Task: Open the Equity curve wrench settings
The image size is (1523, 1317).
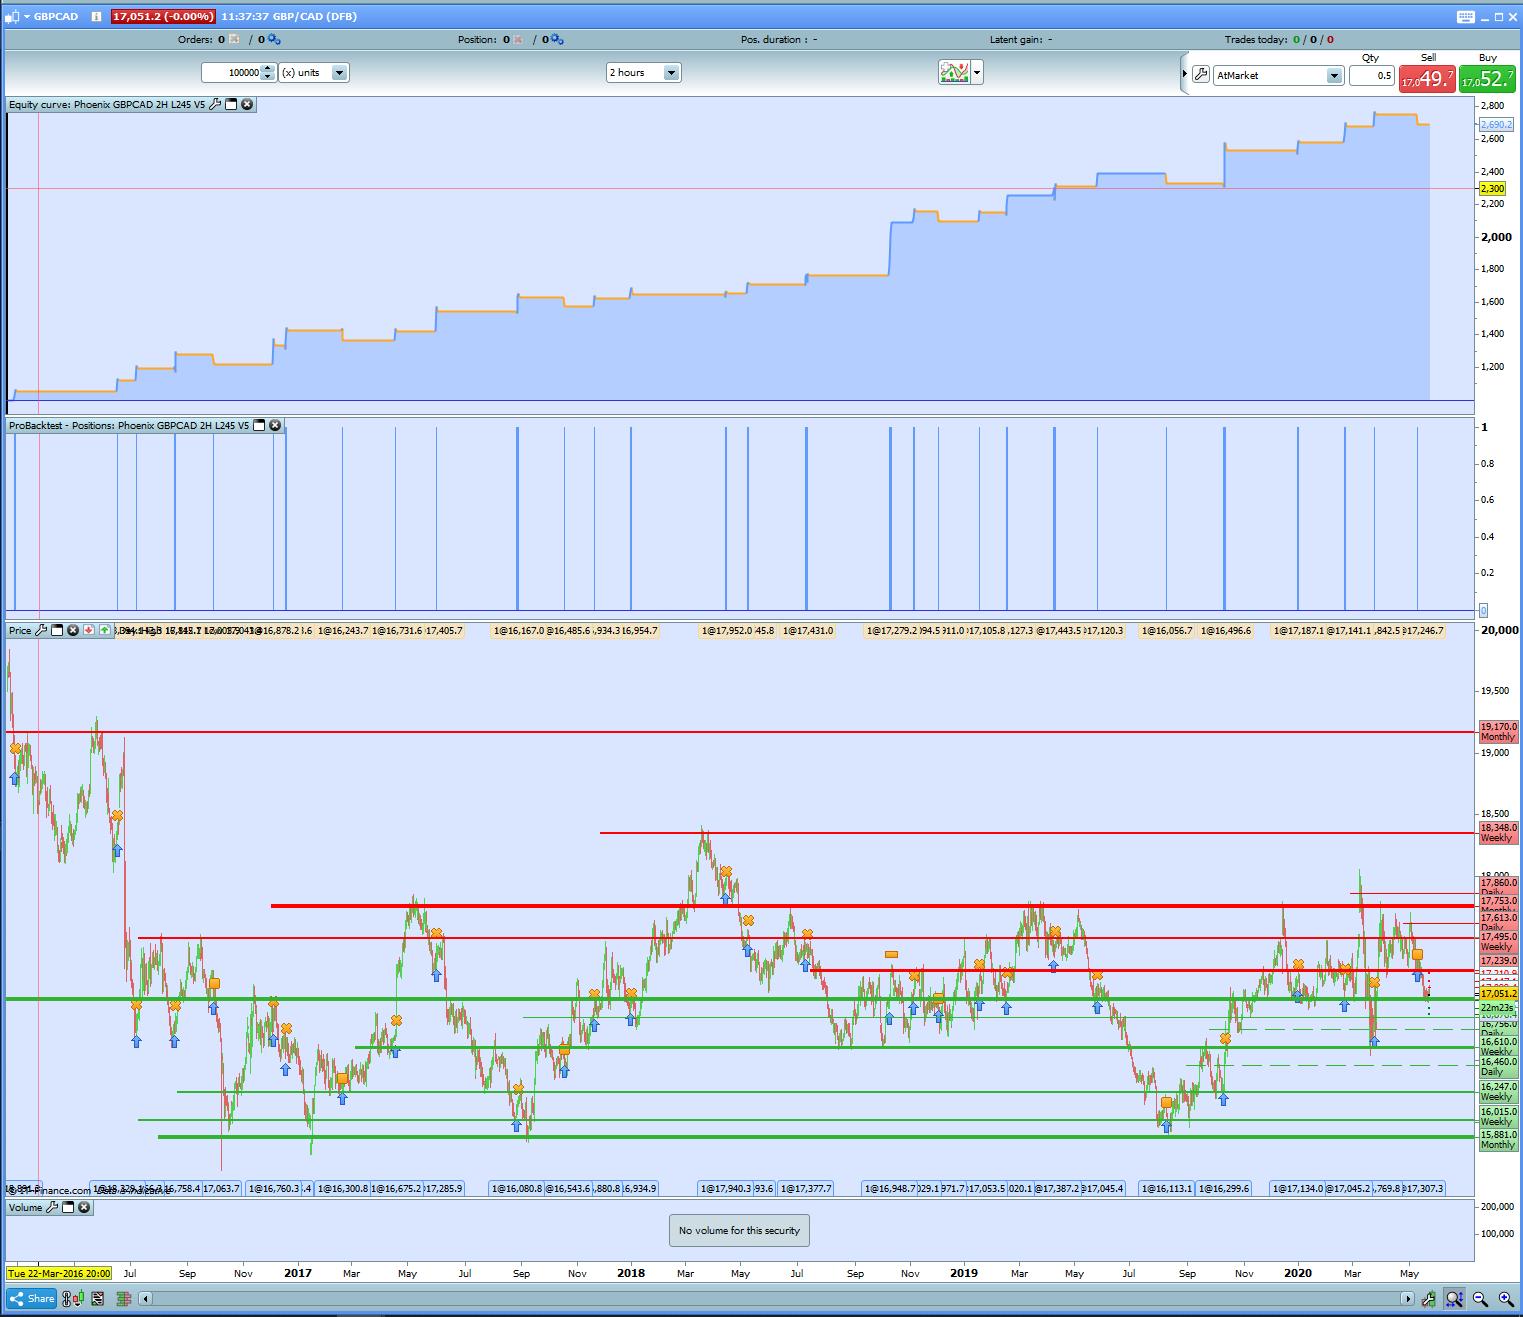Action: coord(215,104)
